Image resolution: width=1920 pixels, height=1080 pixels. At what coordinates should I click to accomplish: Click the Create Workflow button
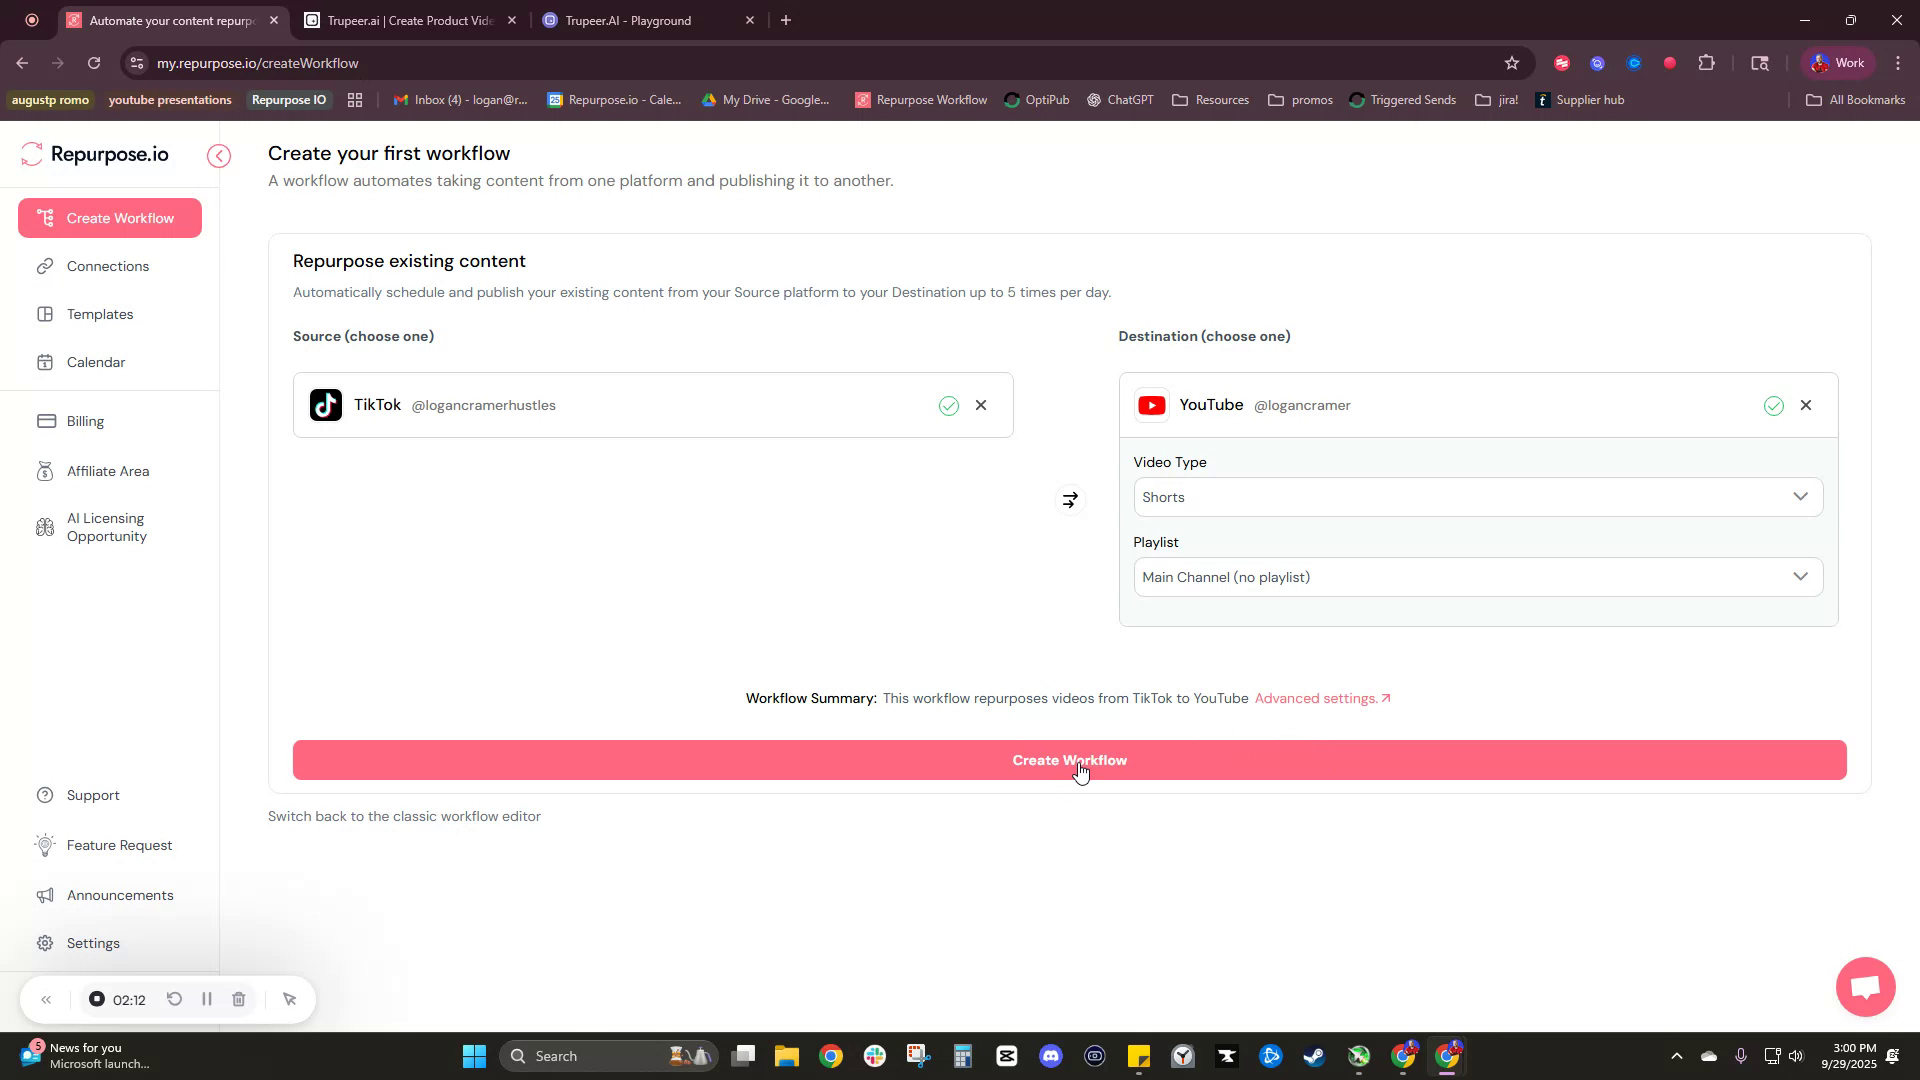point(1068,760)
